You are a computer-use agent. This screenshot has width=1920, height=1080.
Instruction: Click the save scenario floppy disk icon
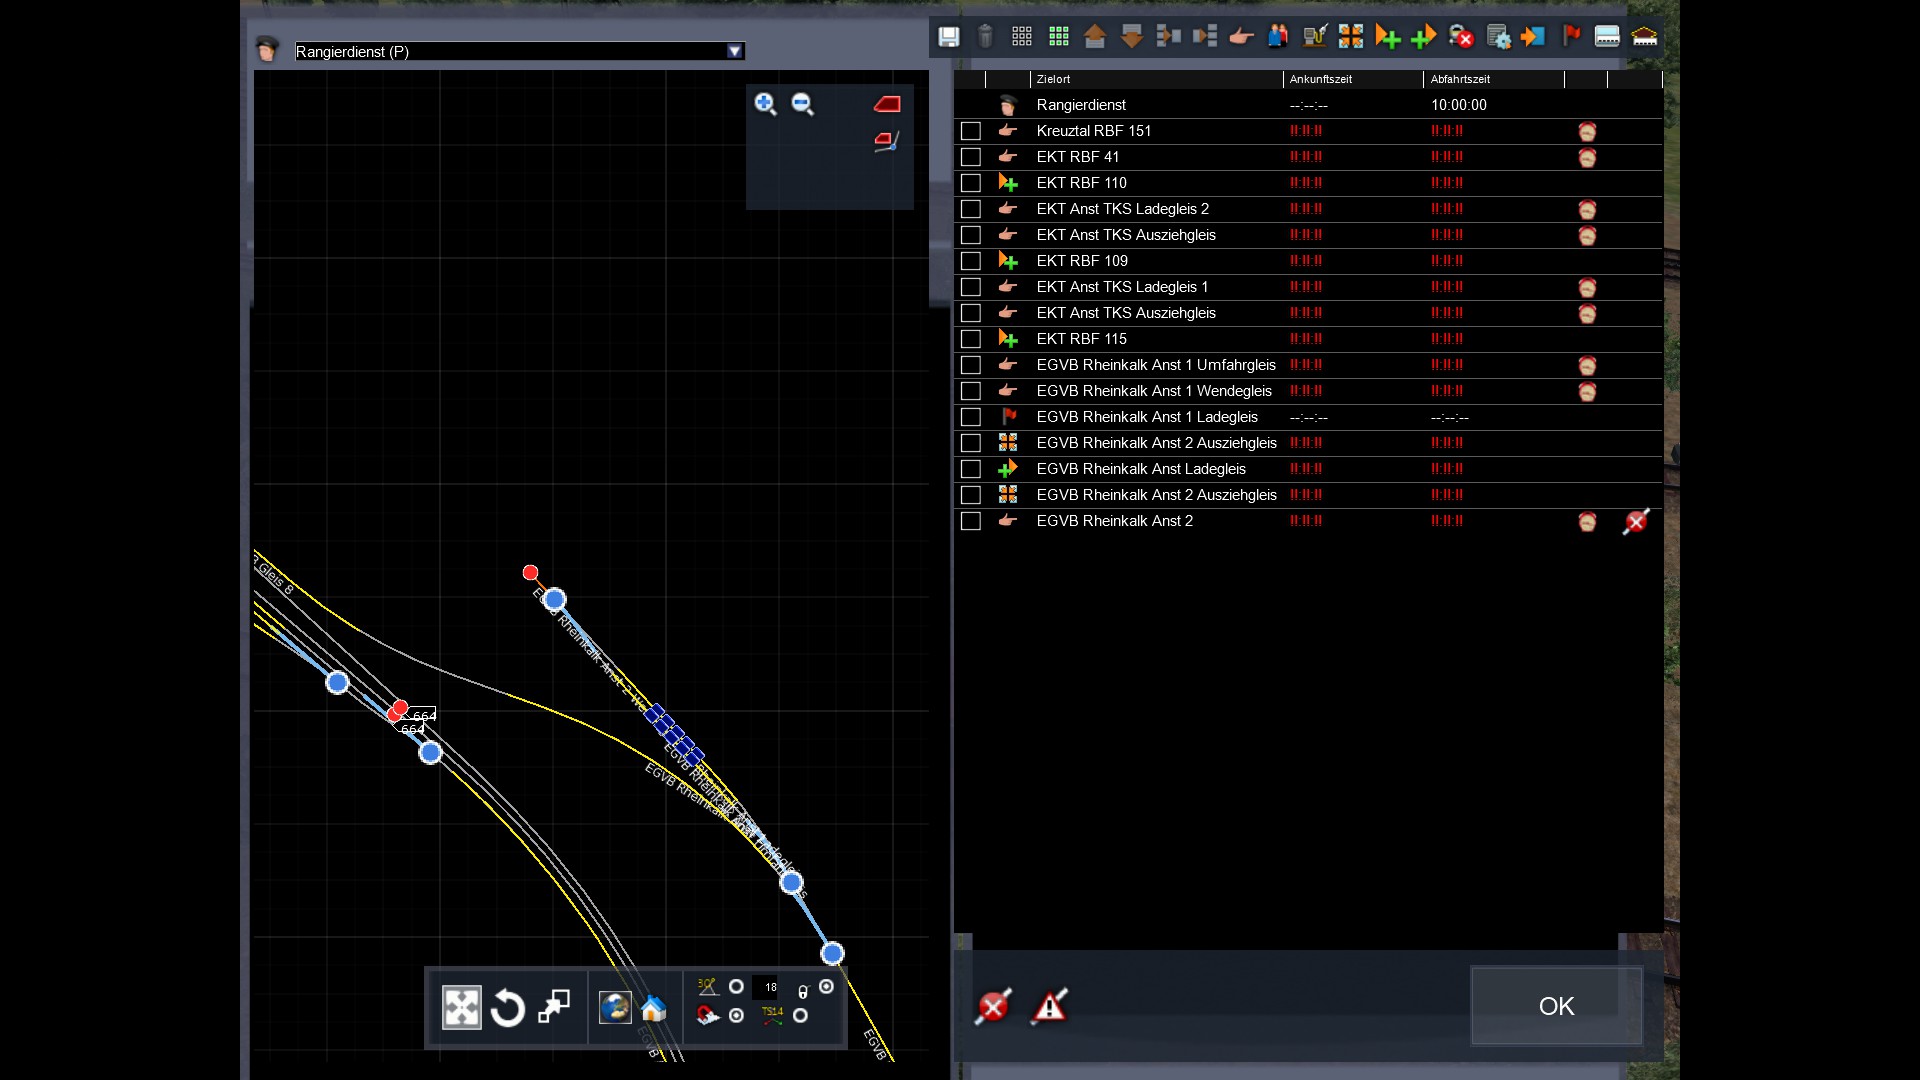948,37
